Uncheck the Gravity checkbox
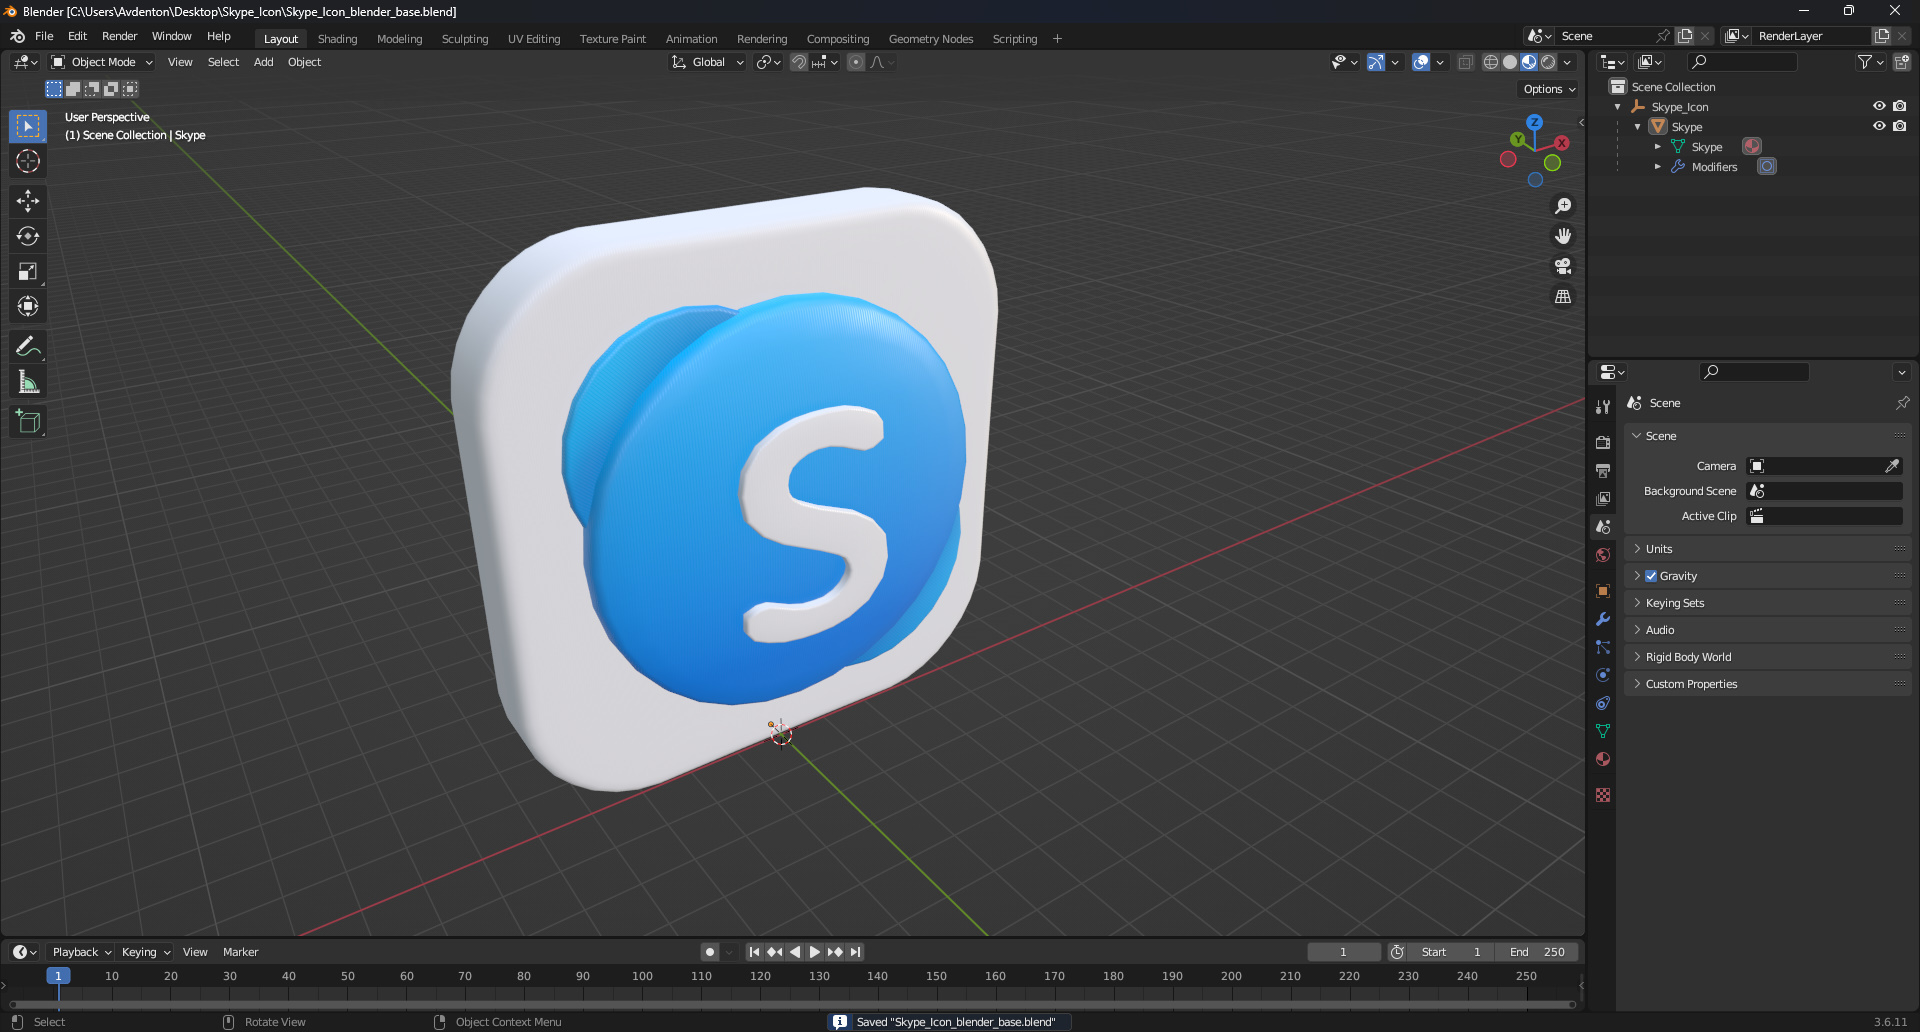Image resolution: width=1920 pixels, height=1032 pixels. (1651, 576)
